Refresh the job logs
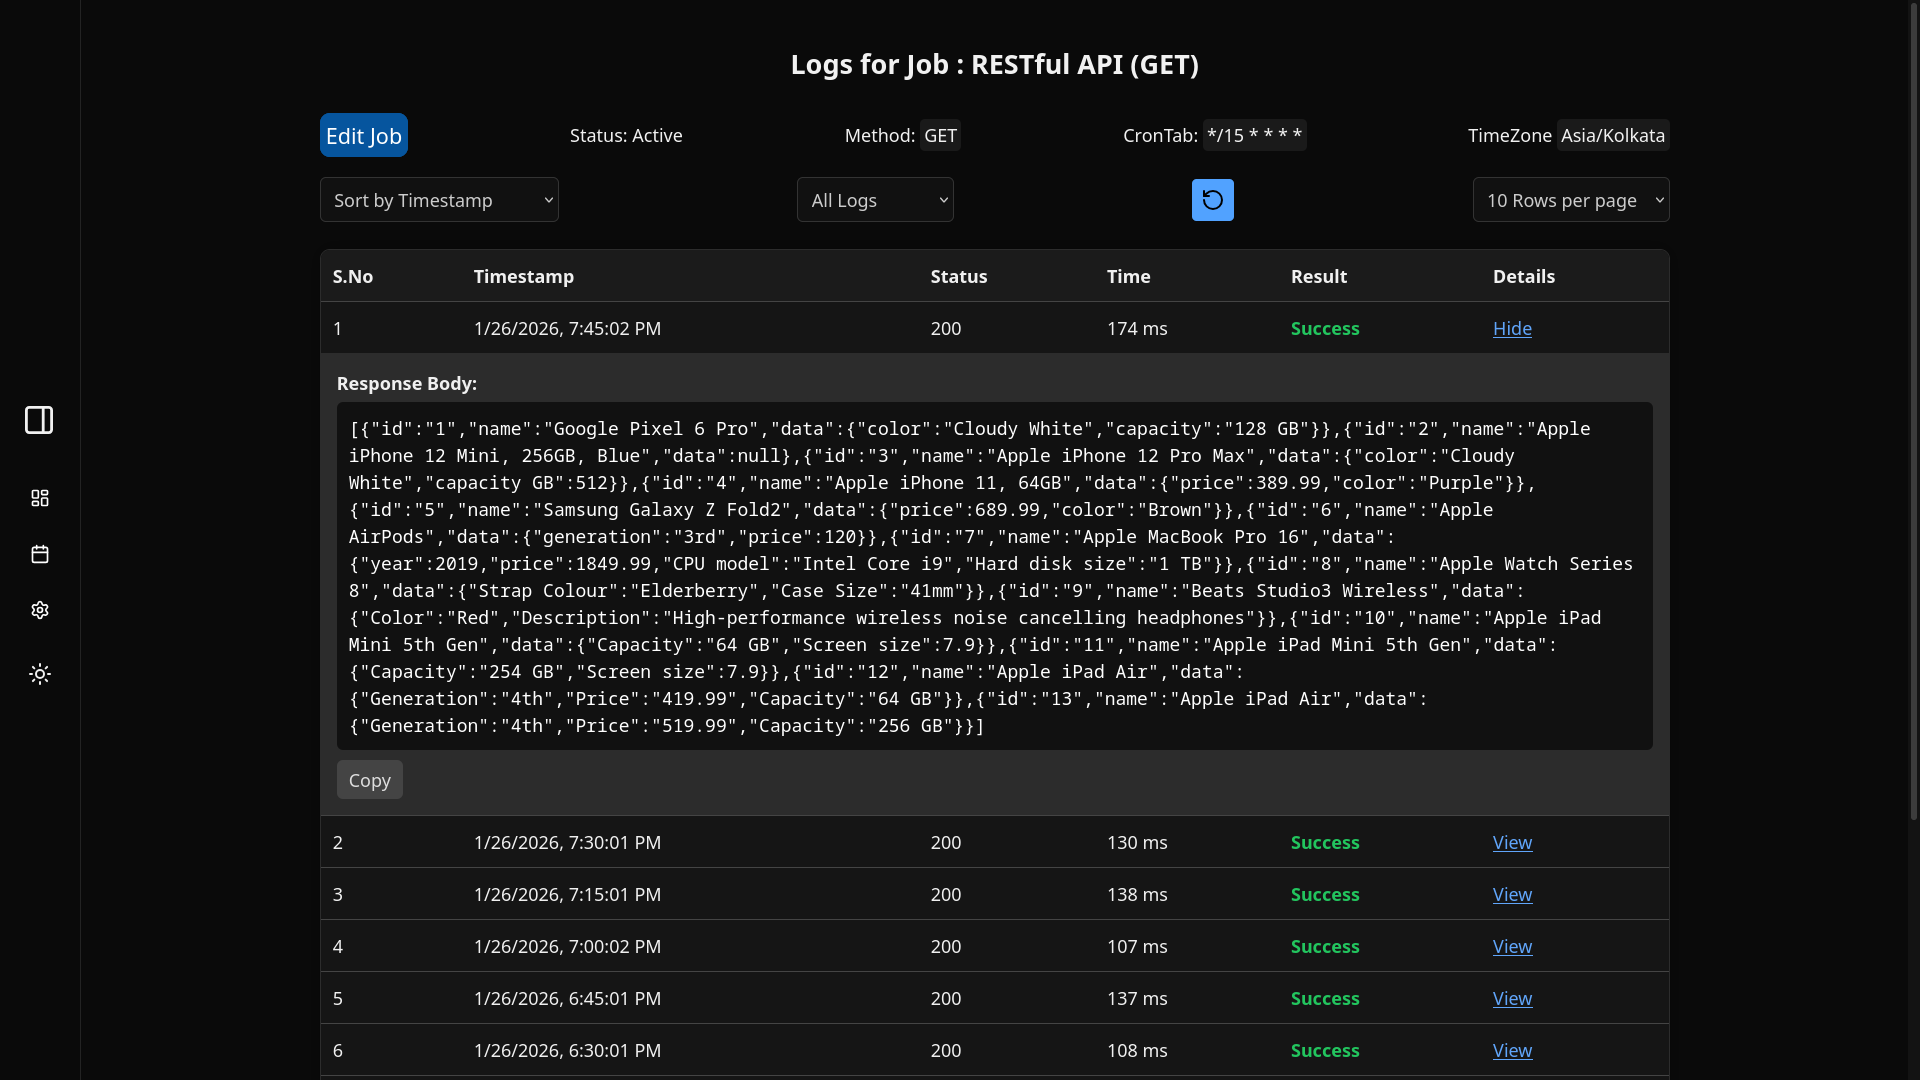Viewport: 1920px width, 1080px height. [1211, 199]
